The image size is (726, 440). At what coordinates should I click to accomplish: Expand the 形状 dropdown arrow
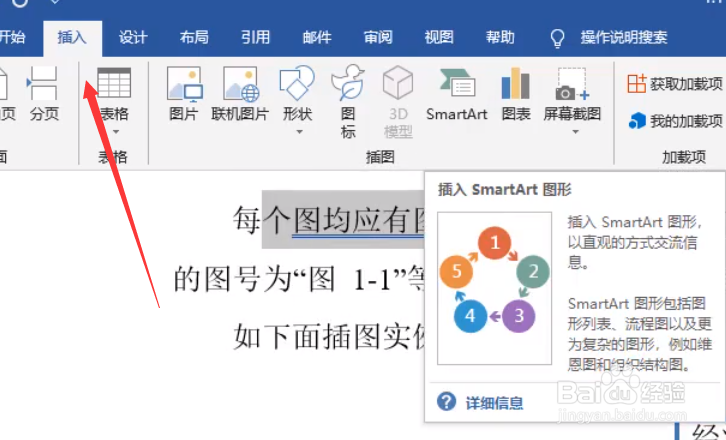pos(300,132)
